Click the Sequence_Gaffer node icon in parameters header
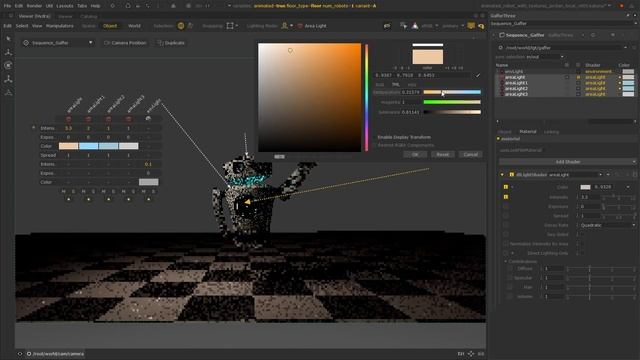This screenshot has width=640, height=360. click(502, 35)
